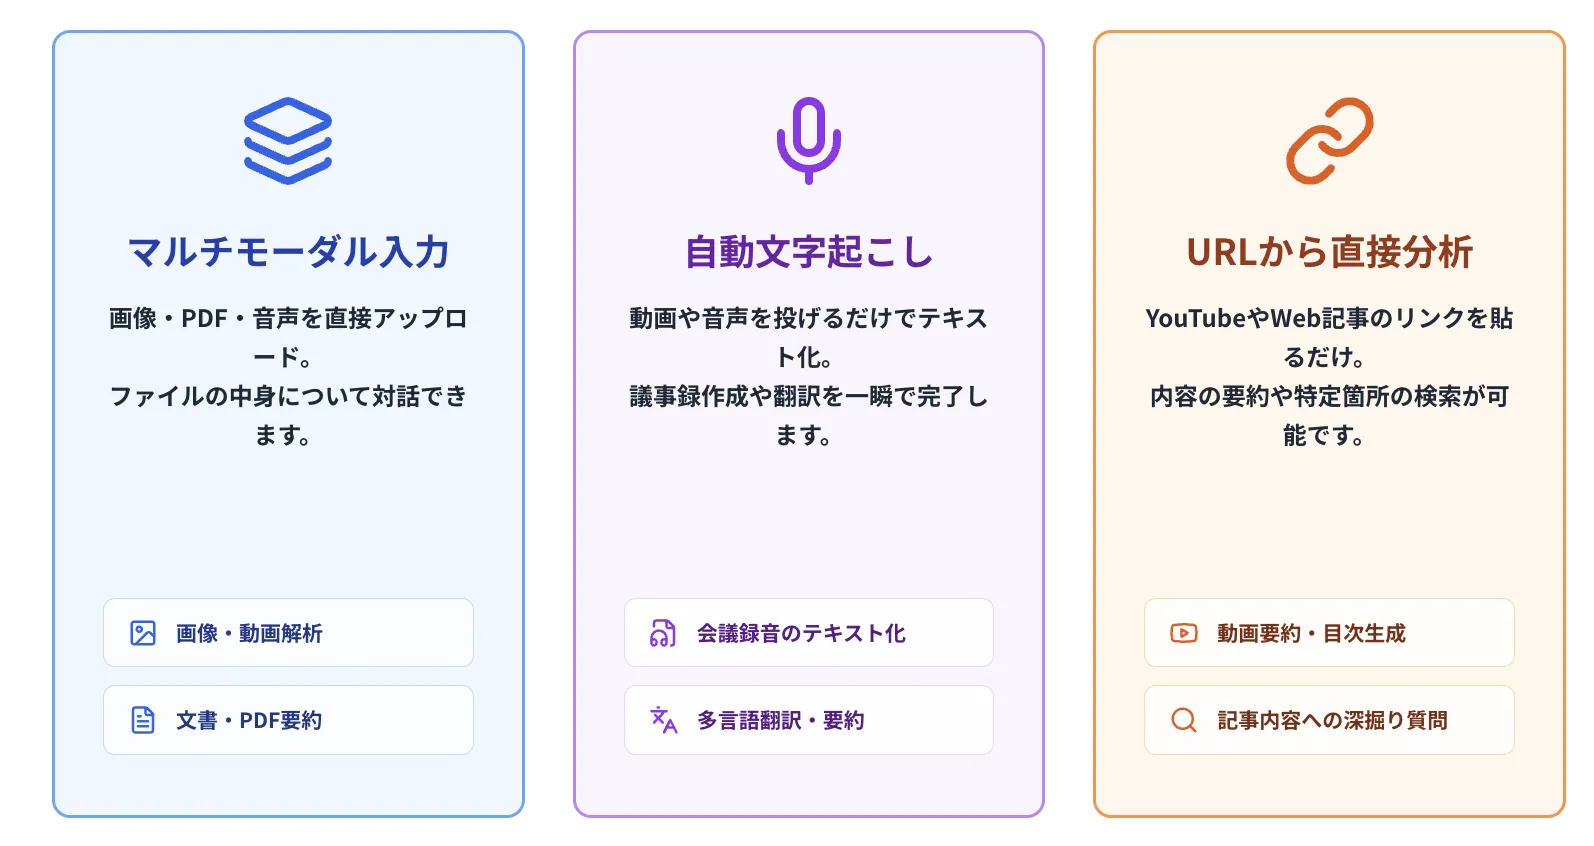This screenshot has width=1594, height=846.
Task: Click the magnifier icon beside 記事内容への深掘り質問
Action: coord(1182,719)
